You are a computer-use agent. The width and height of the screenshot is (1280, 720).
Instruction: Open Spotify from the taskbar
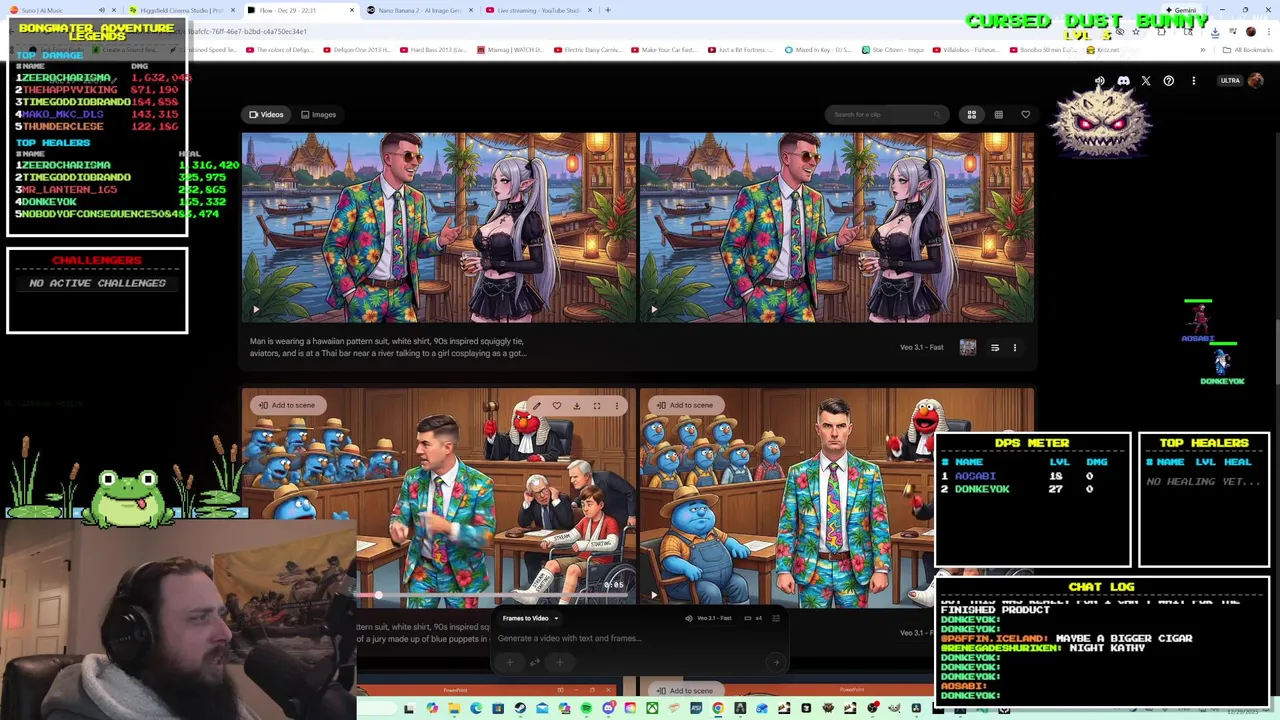coord(586,708)
